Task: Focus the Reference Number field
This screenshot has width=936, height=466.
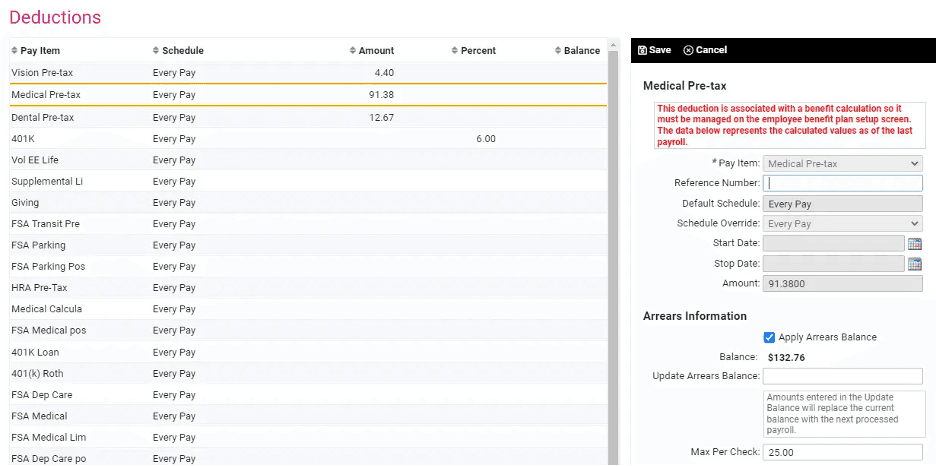Action: tap(842, 183)
